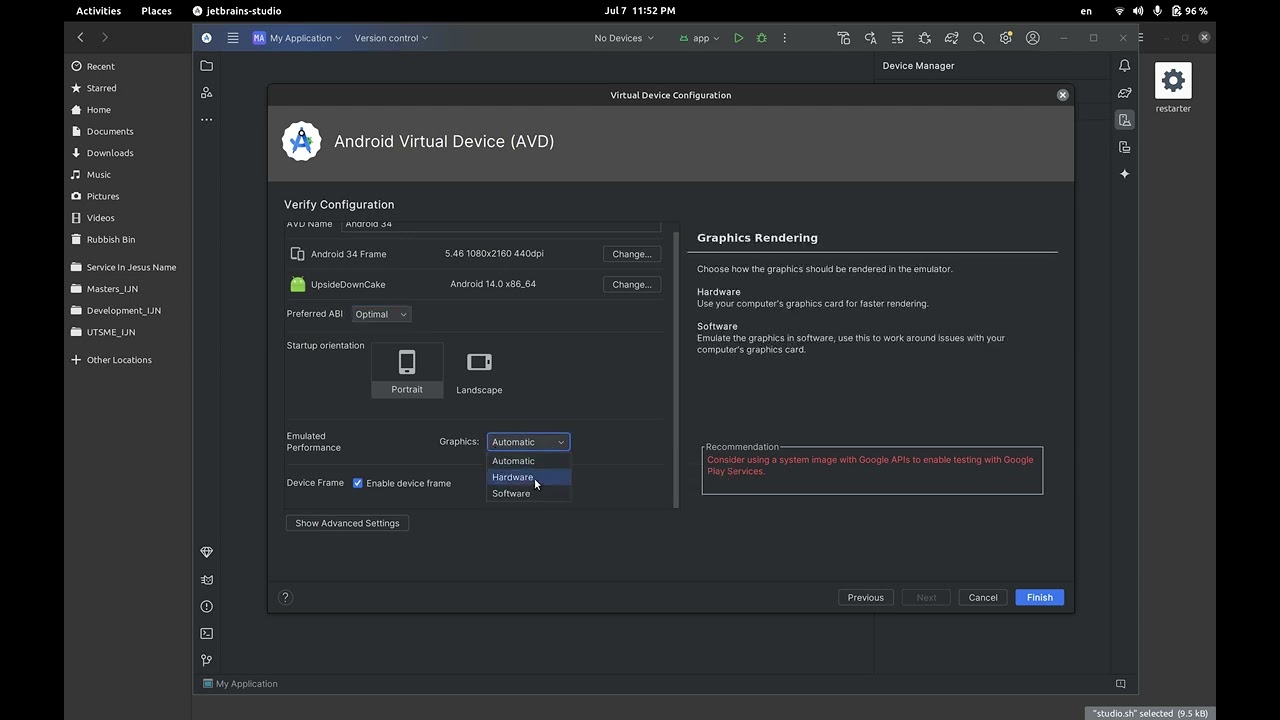
Task: Toggle the Enable device frame checkbox
Action: tap(358, 483)
